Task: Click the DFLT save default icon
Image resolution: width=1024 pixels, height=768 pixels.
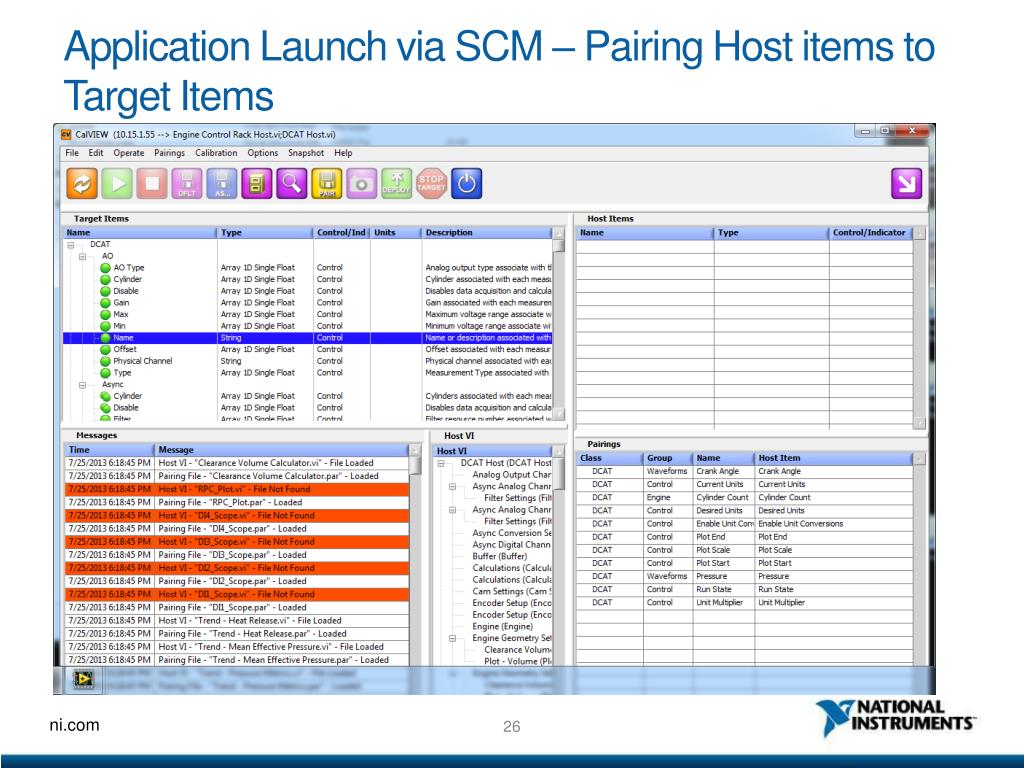Action: pos(187,184)
